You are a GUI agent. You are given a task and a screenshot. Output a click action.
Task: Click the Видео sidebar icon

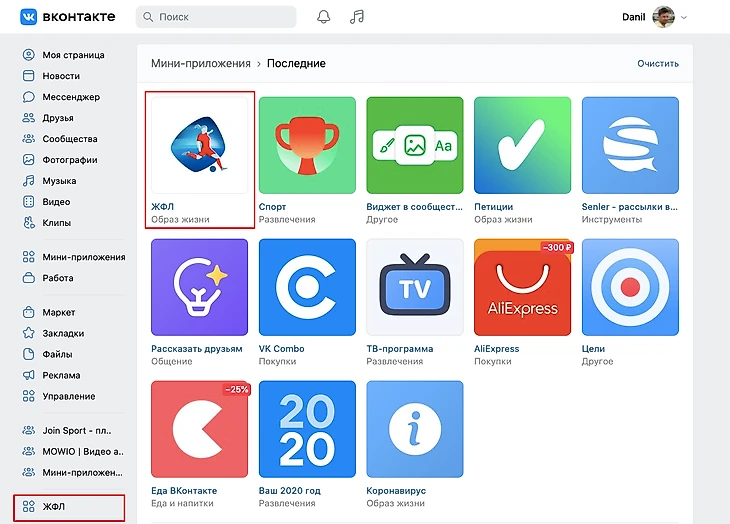(x=28, y=202)
